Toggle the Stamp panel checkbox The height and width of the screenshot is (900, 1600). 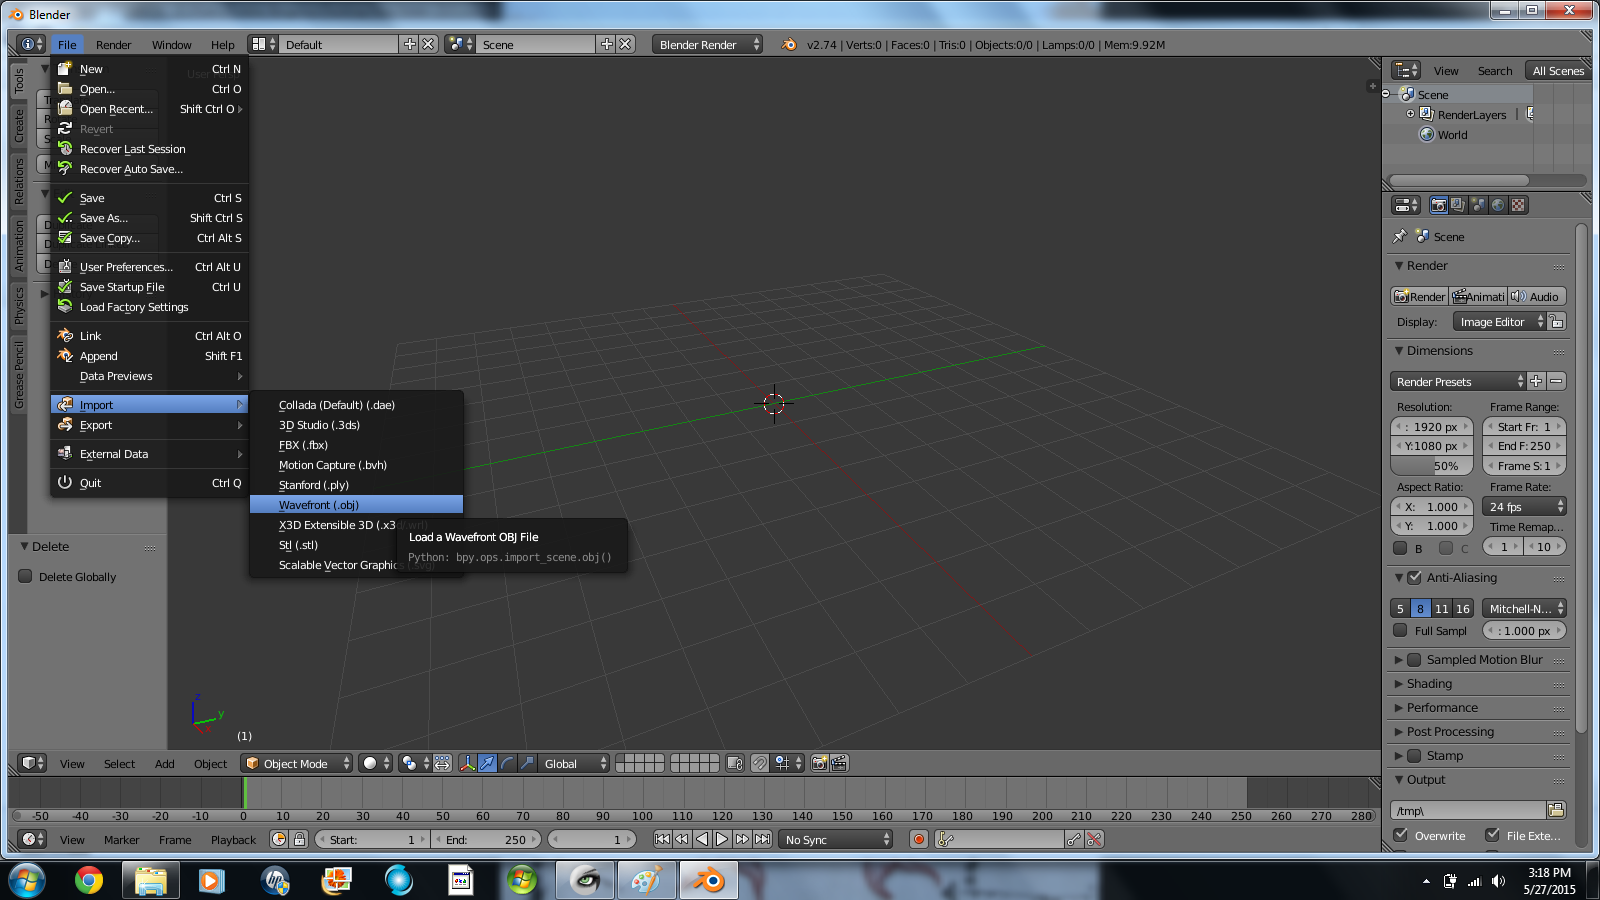click(x=1414, y=756)
